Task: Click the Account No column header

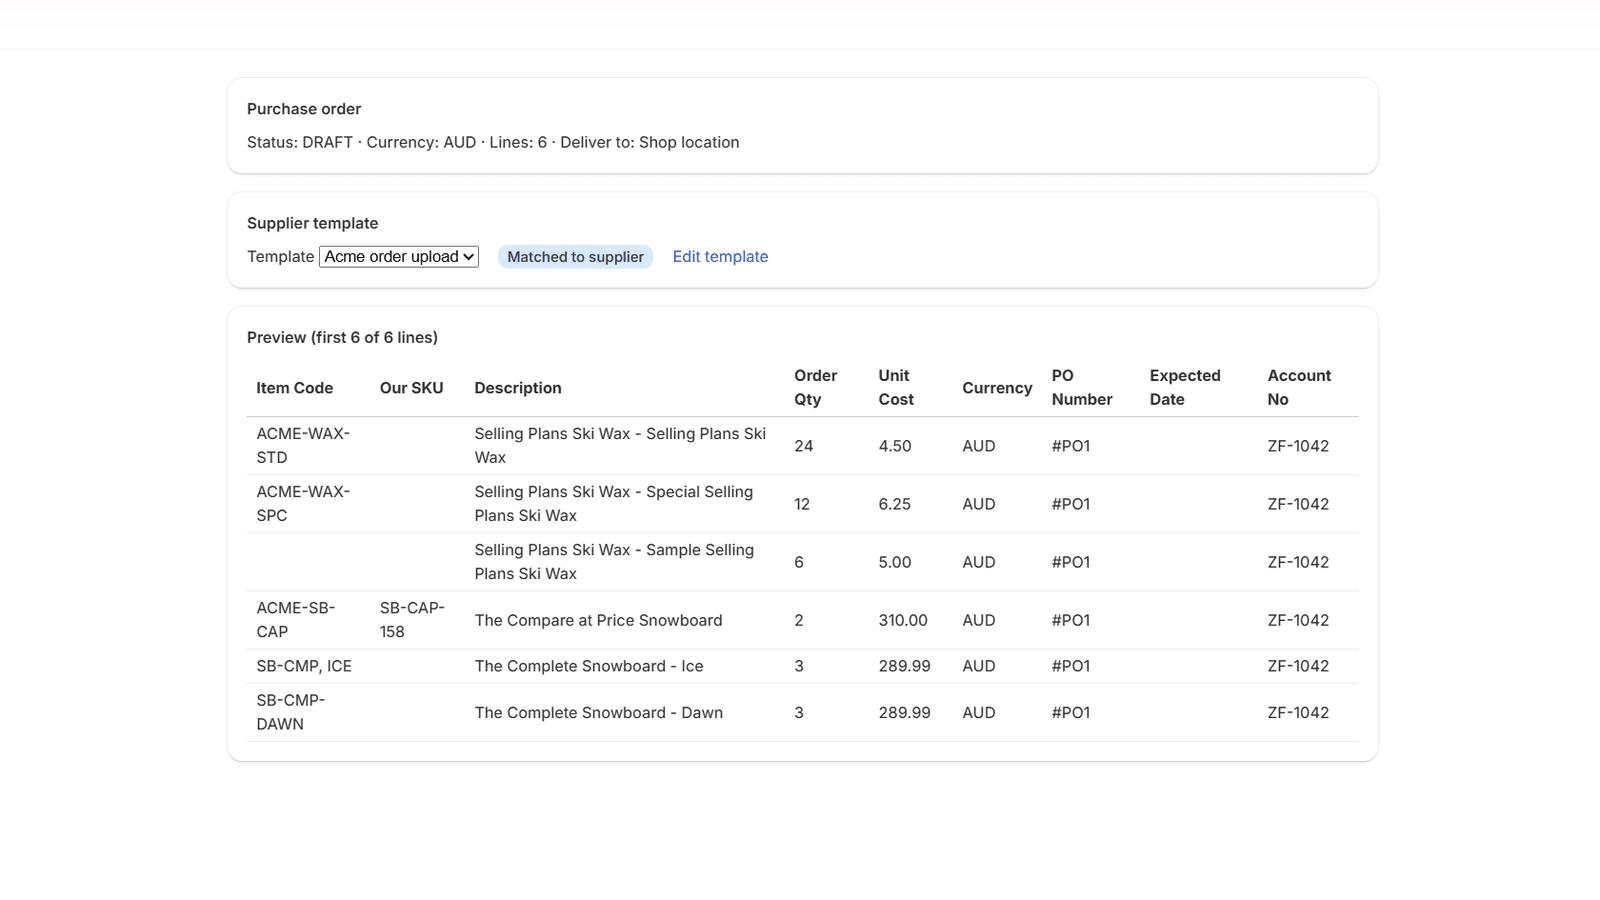Action: (1299, 387)
